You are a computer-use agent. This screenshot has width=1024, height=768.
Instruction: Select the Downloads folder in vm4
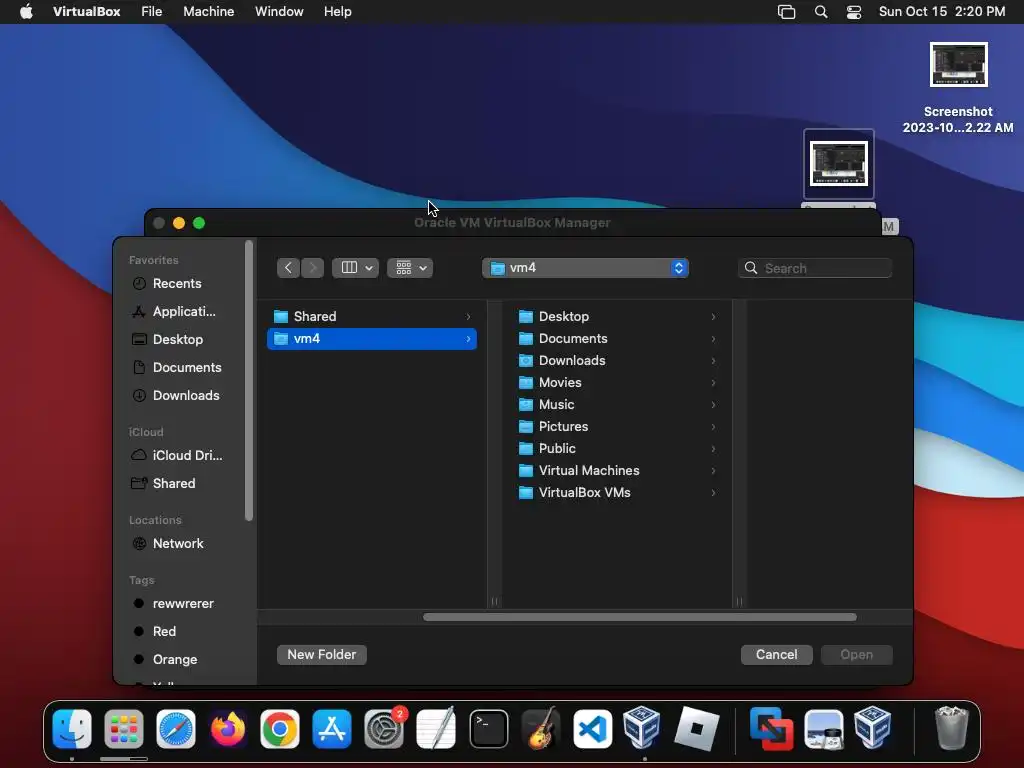coord(617,360)
